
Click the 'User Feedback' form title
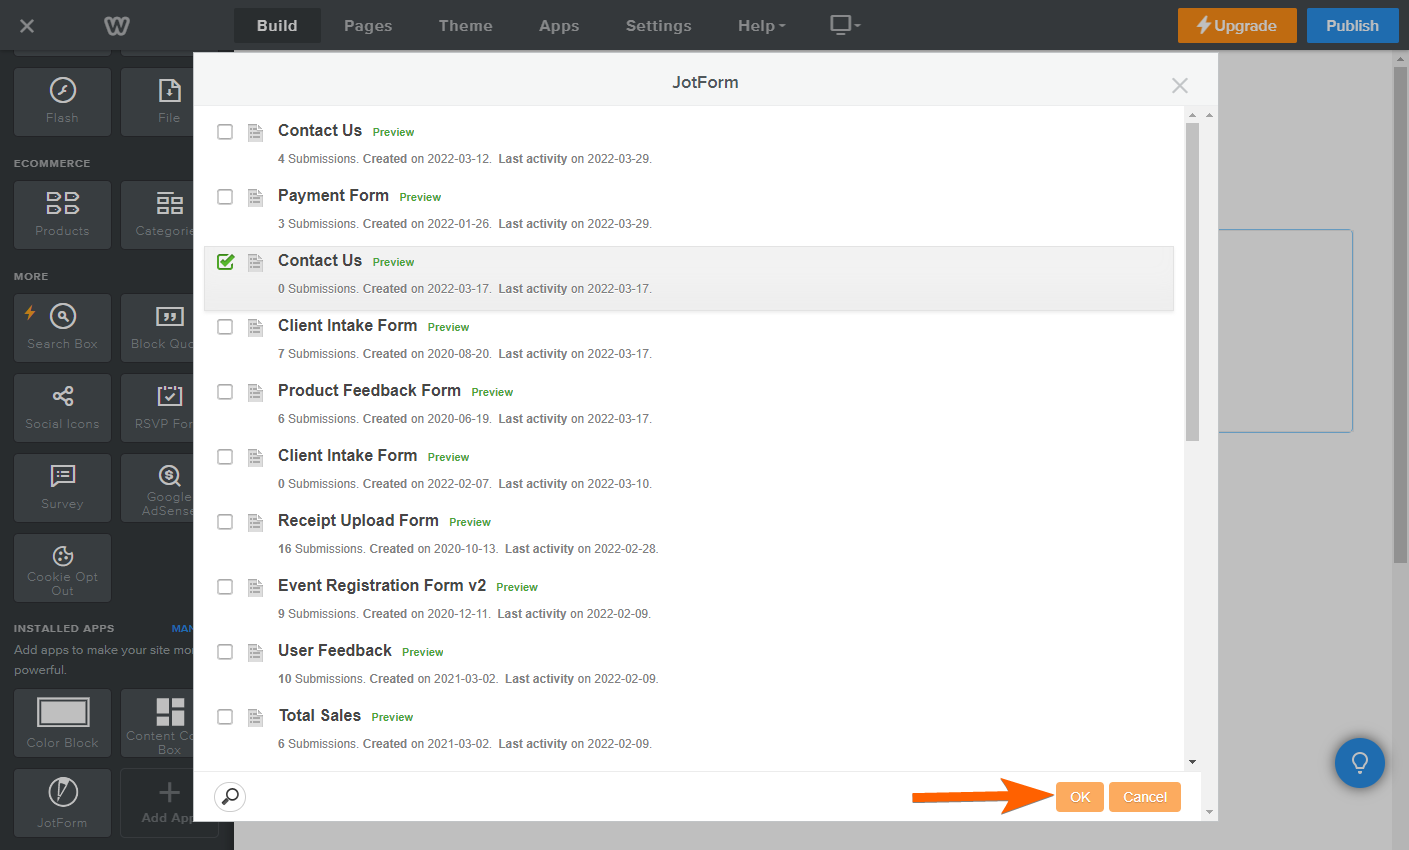(x=335, y=651)
